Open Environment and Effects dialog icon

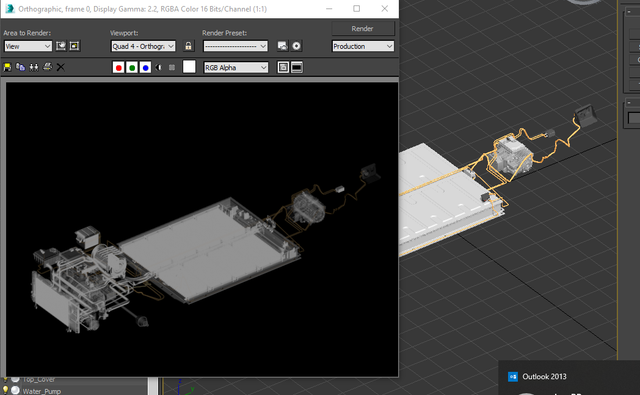tap(296, 46)
